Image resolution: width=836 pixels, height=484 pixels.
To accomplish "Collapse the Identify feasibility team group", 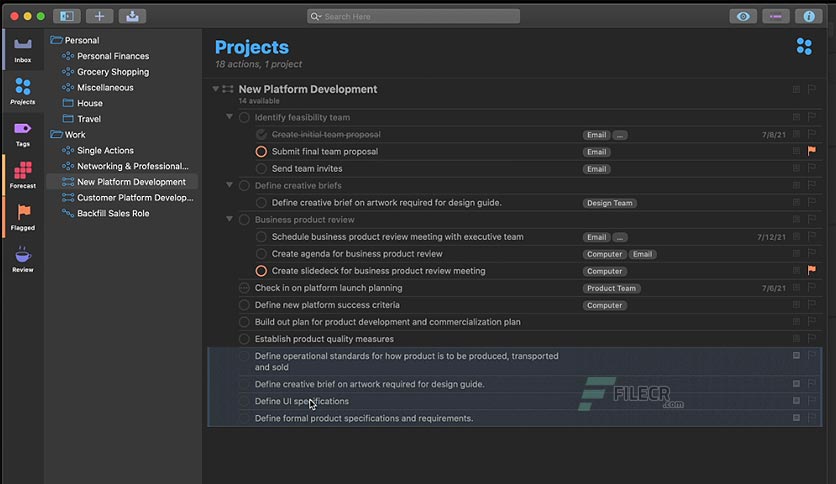I will pos(229,117).
